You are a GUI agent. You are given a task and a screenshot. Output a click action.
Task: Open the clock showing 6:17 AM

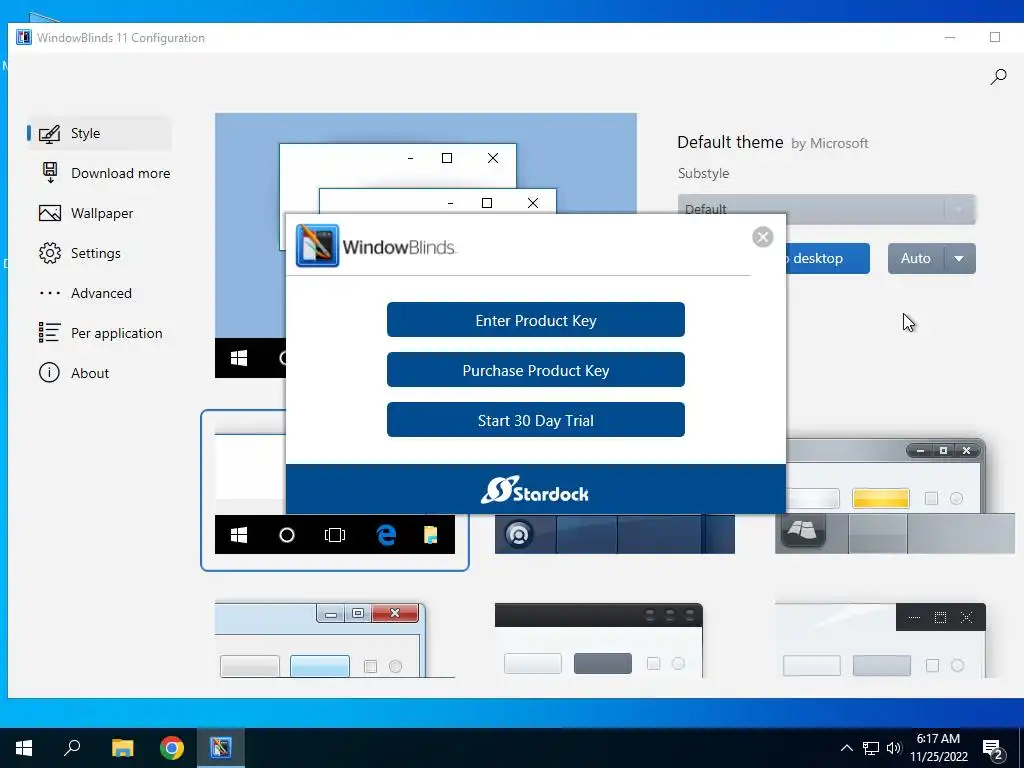pos(938,748)
